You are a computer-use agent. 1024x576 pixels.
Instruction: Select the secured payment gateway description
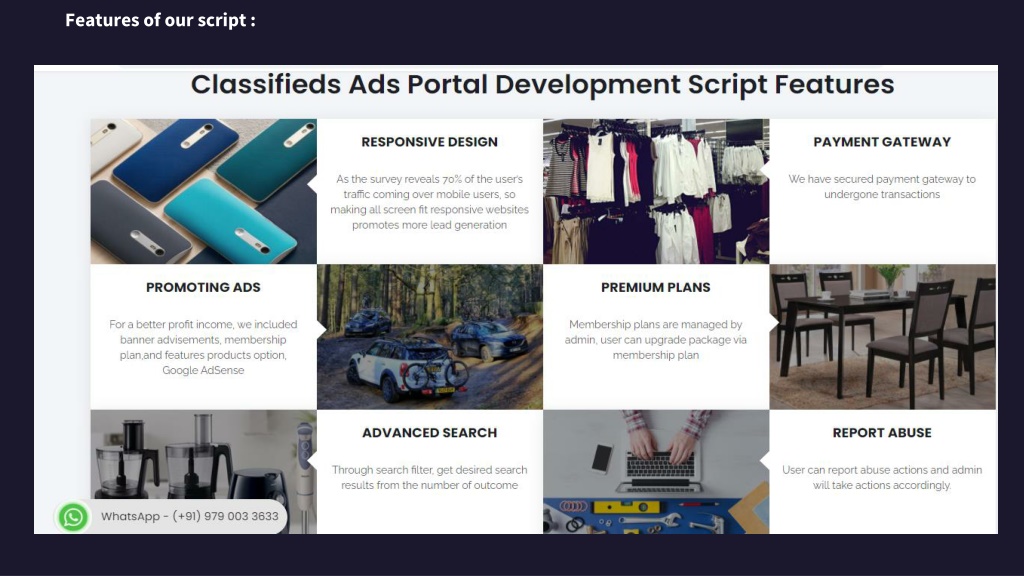[x=882, y=187]
